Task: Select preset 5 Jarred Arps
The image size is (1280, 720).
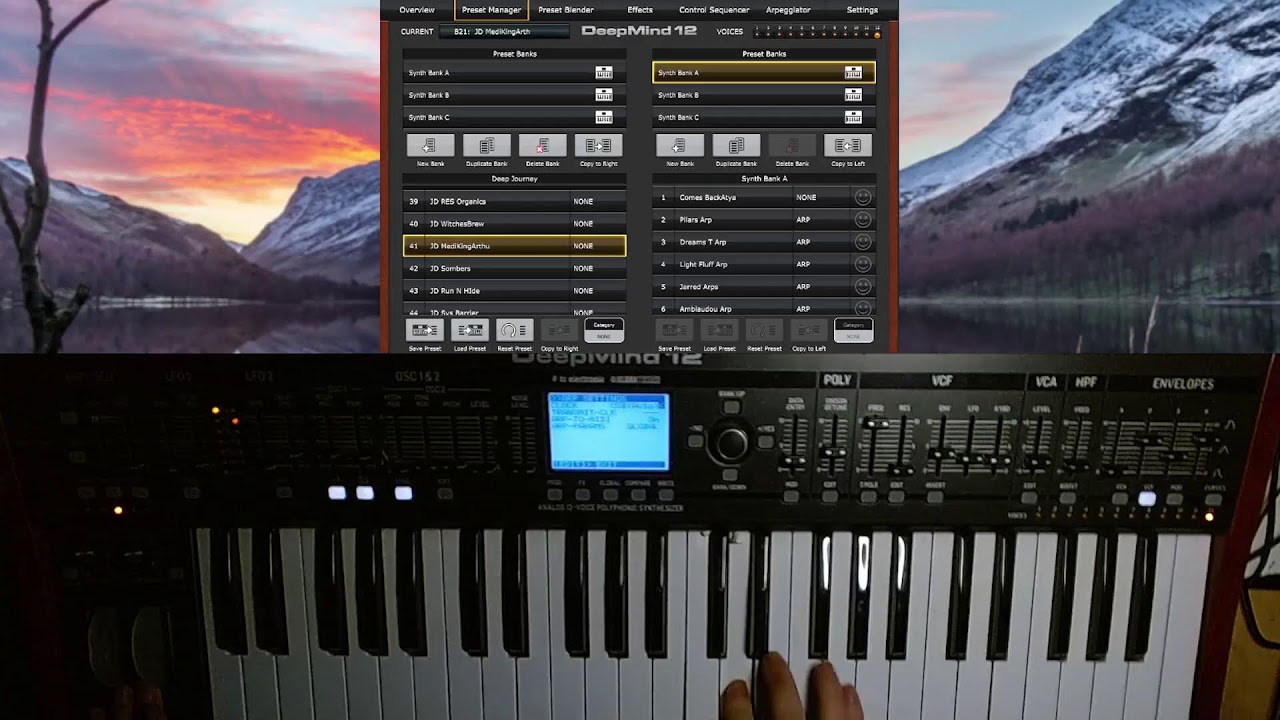Action: click(x=764, y=286)
